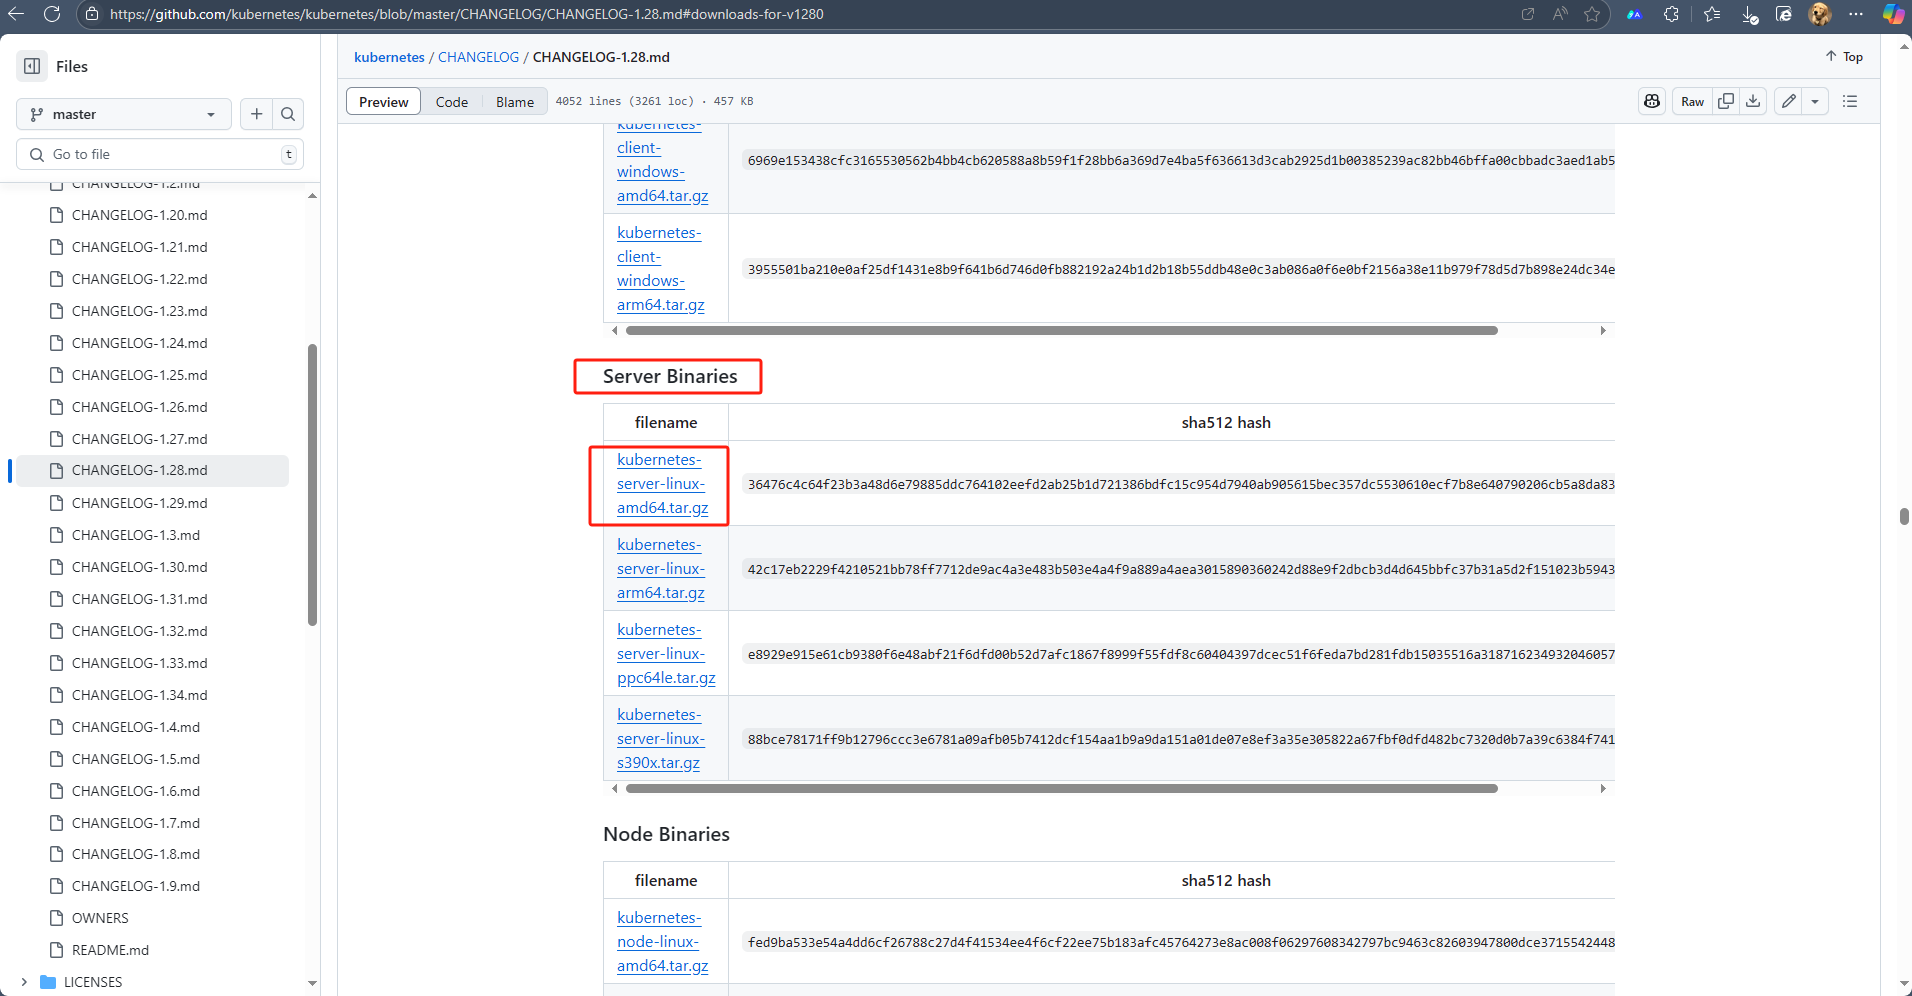This screenshot has height=996, width=1912.
Task: Open the browser collections icon
Action: tap(1784, 14)
